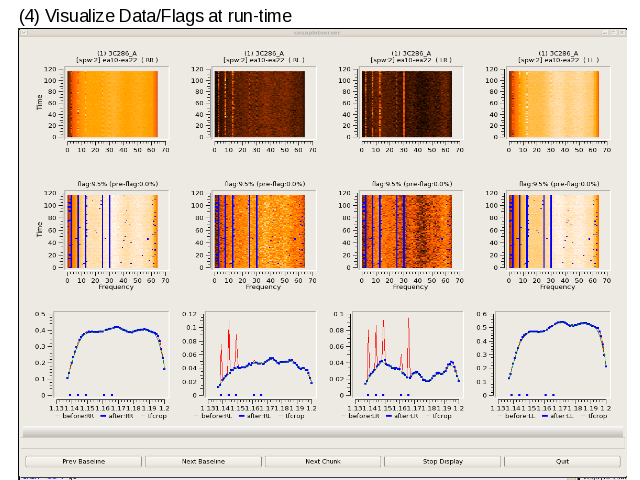Click first middle-row flag percentage label
The width and height of the screenshot is (640, 480).
pos(117,184)
